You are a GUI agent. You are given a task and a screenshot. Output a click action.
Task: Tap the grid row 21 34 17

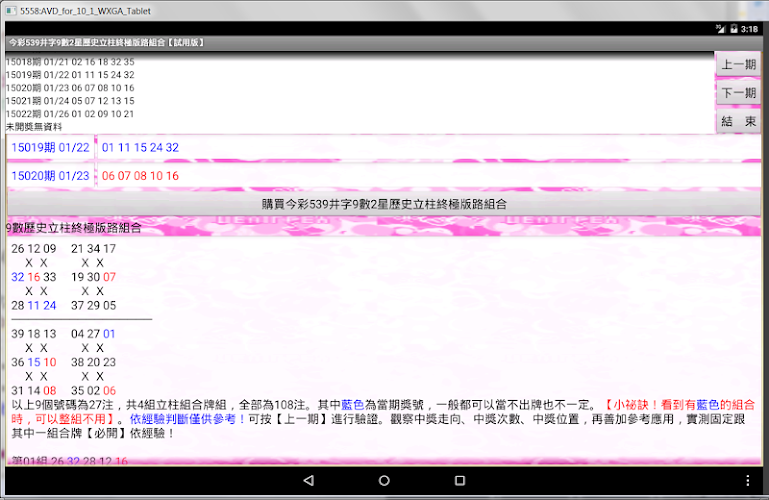(x=94, y=249)
